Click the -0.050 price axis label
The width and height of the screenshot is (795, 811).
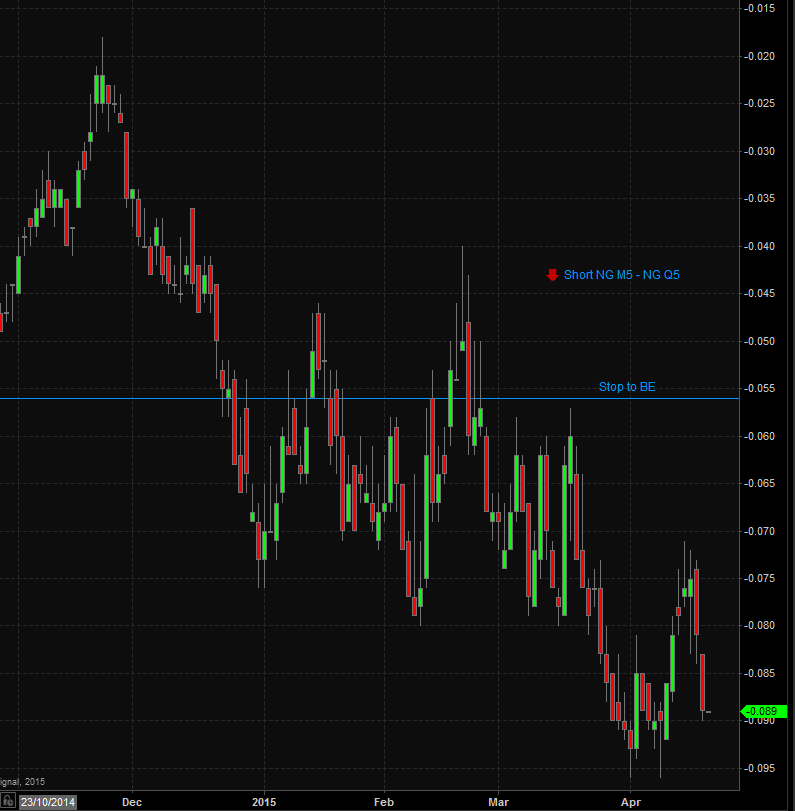coord(760,341)
